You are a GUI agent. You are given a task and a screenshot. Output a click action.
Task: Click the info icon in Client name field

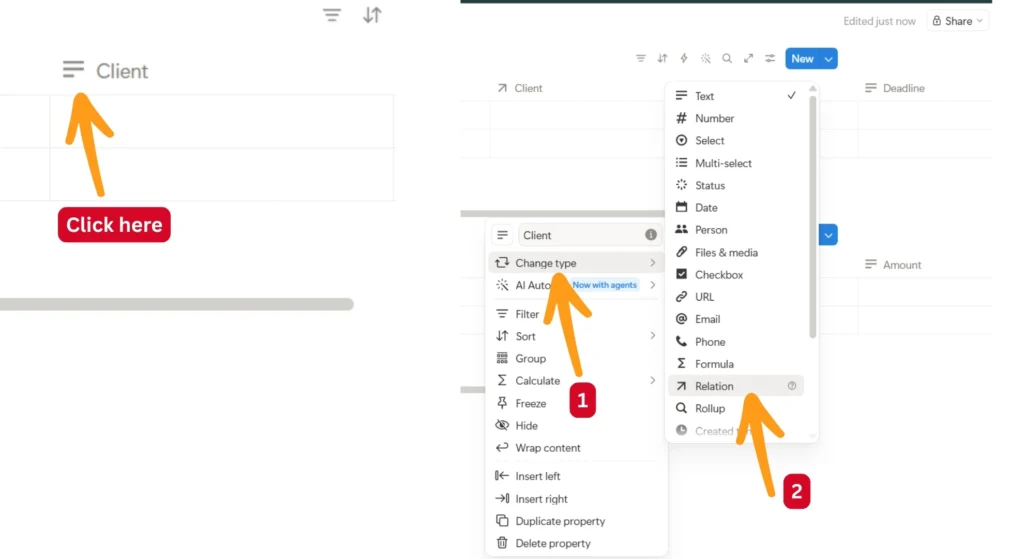[x=650, y=234]
